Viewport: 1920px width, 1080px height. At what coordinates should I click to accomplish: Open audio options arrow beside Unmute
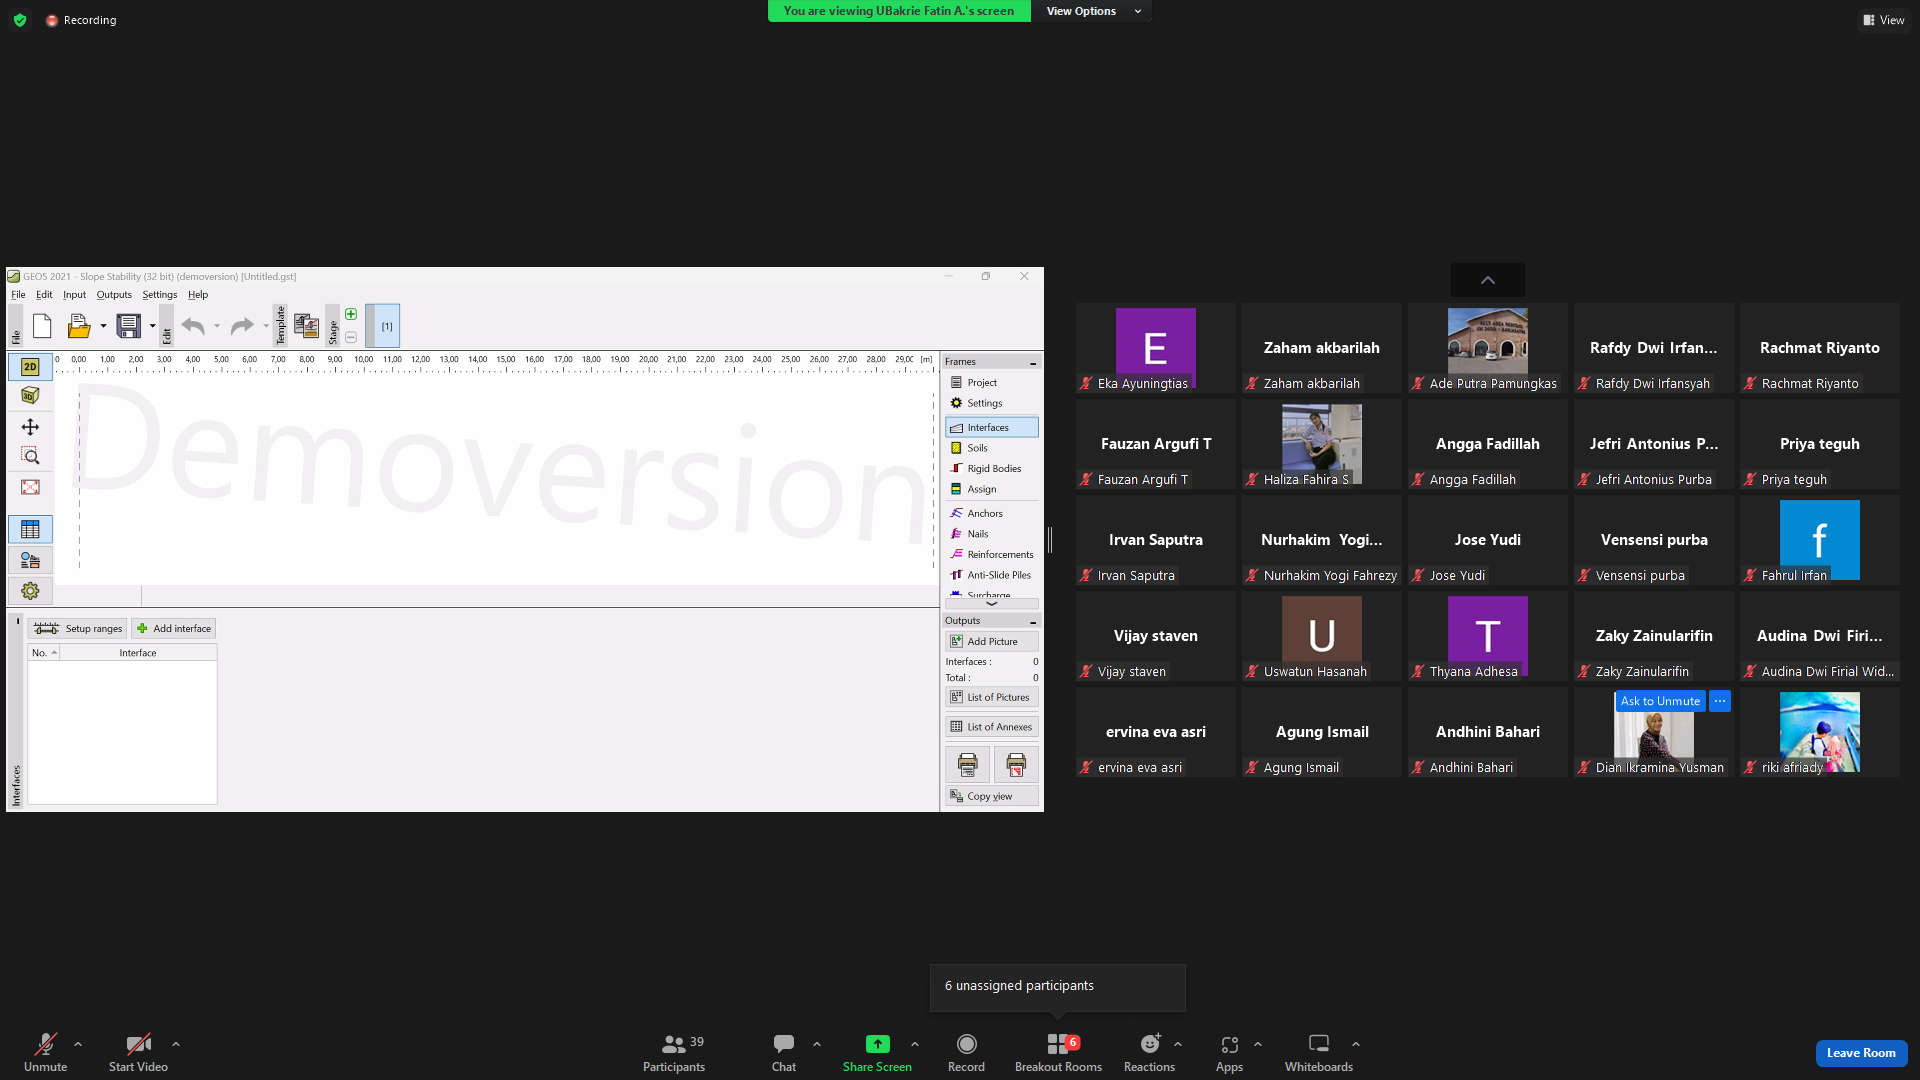78,1044
